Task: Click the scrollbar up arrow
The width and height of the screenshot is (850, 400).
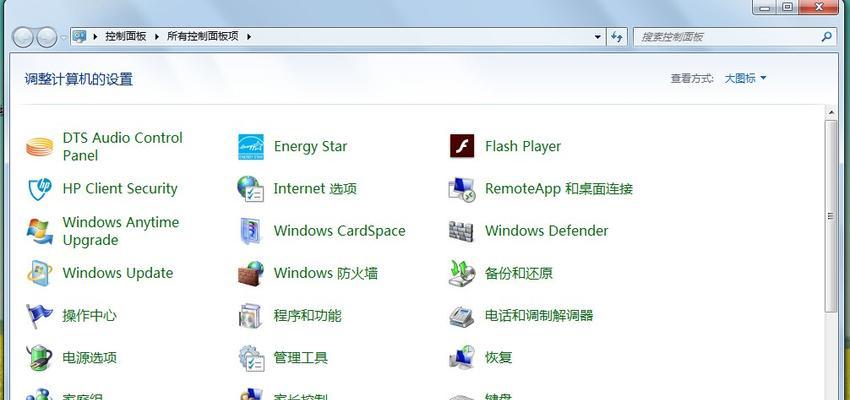Action: click(831, 112)
